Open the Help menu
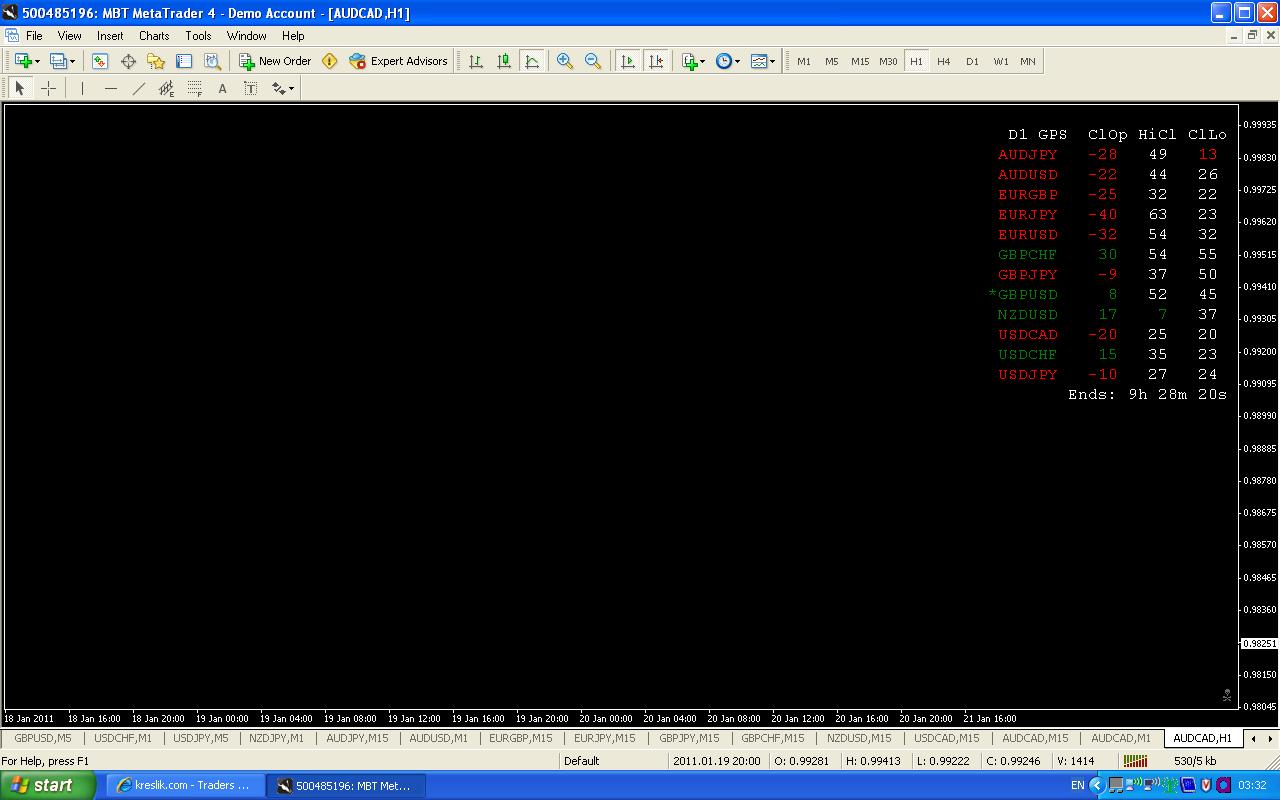The height and width of the screenshot is (800, 1280). (293, 35)
